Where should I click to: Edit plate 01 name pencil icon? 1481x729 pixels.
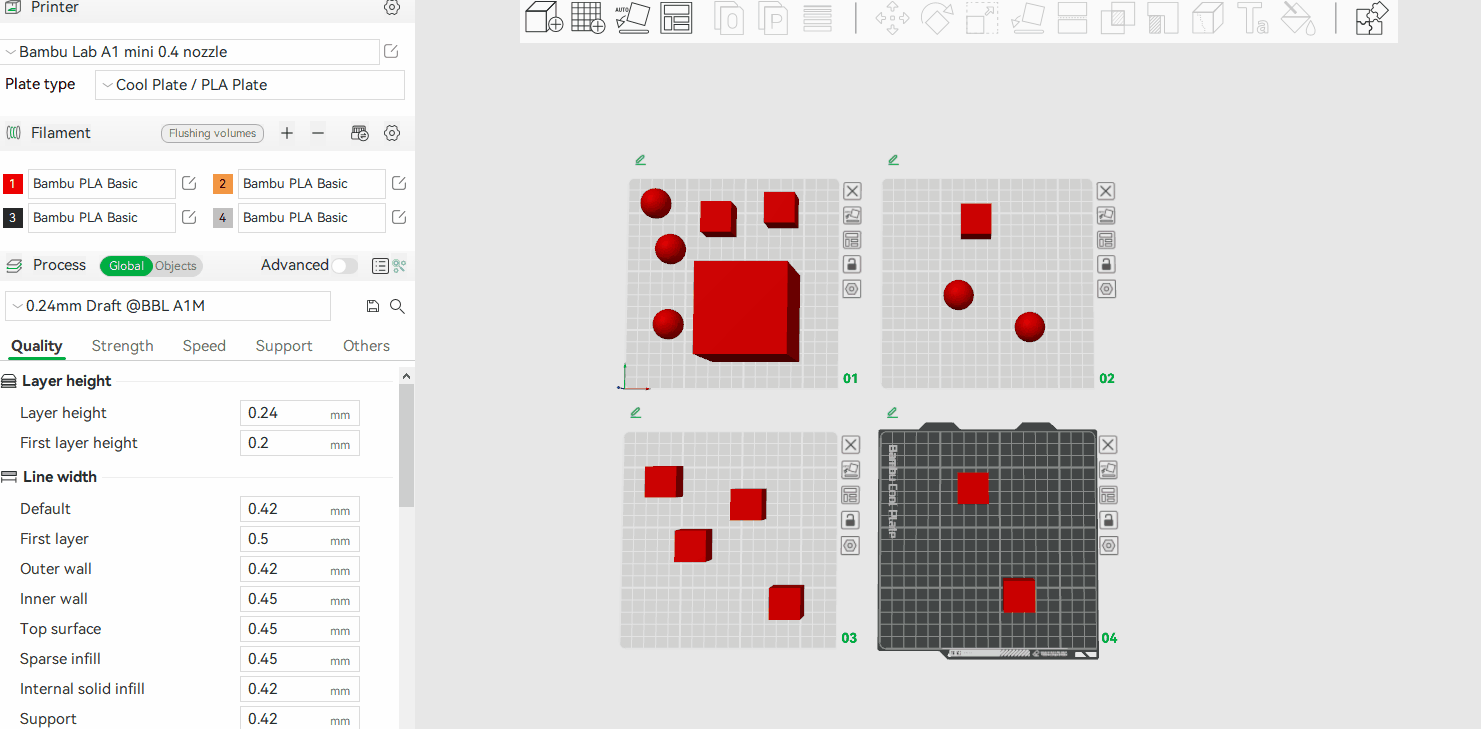pyautogui.click(x=640, y=159)
